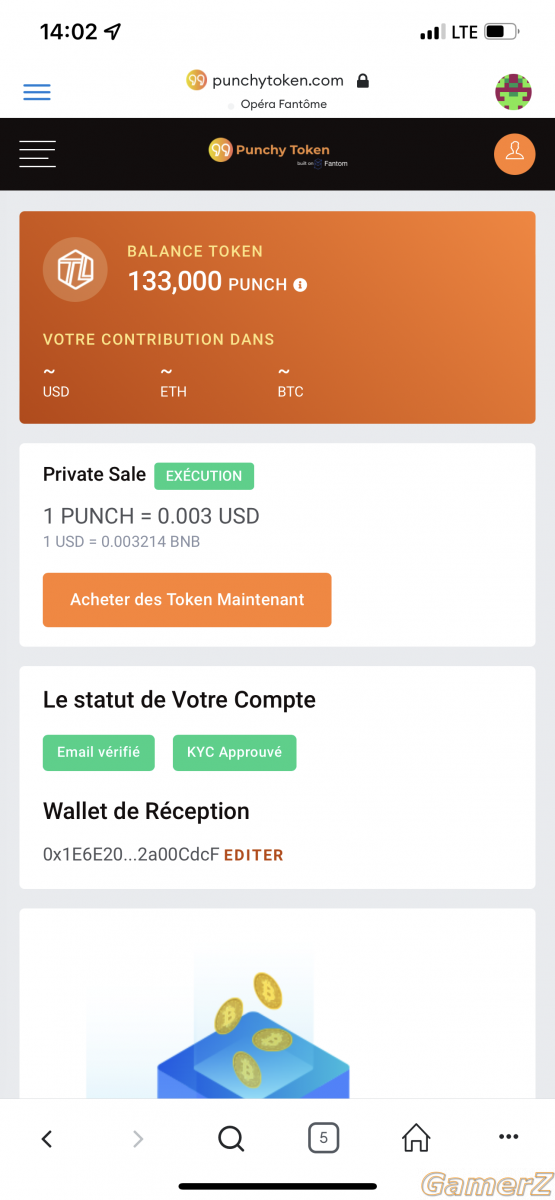Click Acheter des Token Maintenant button
This screenshot has height=1200, width=555.
pyautogui.click(x=187, y=600)
